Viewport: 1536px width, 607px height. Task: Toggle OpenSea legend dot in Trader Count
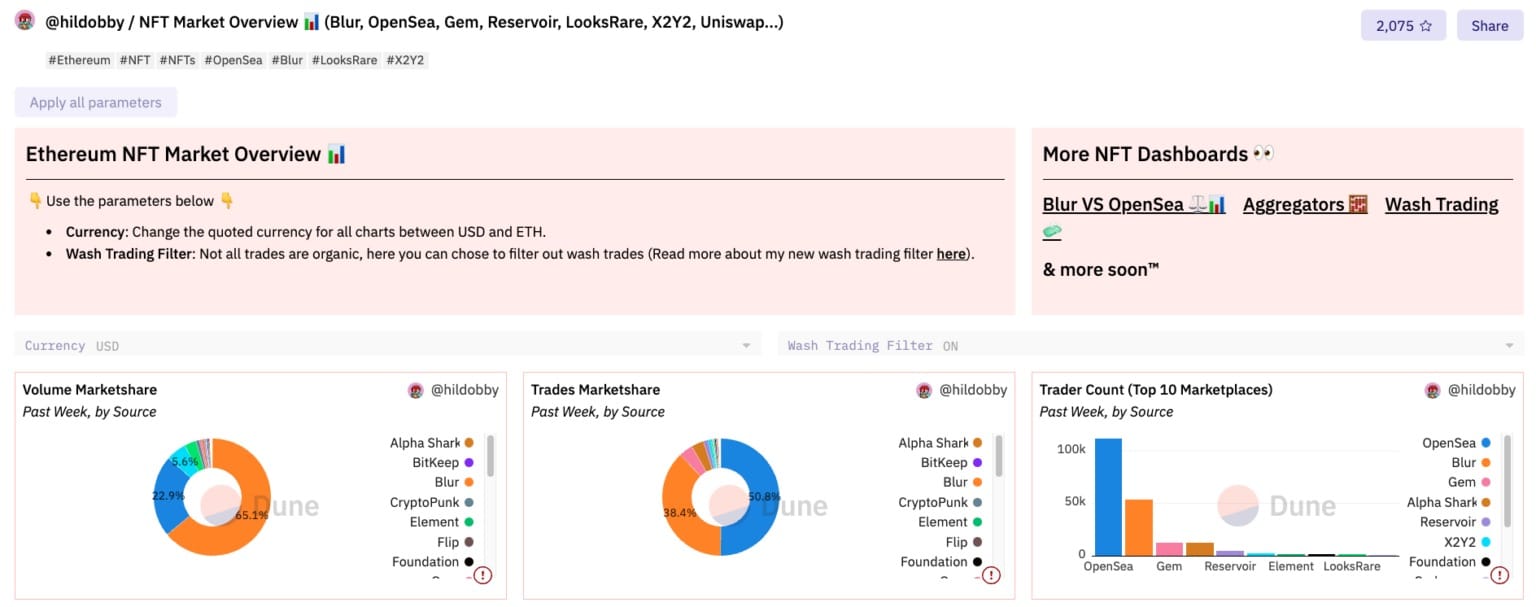tap(1486, 443)
